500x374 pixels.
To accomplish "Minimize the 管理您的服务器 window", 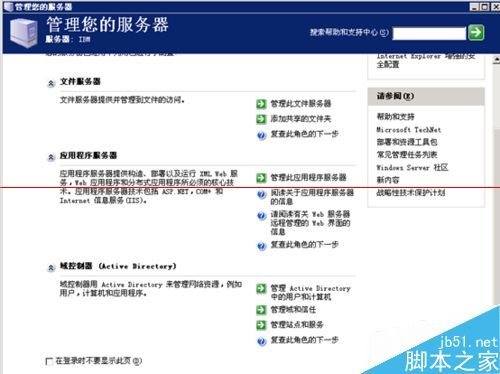I will click(474, 6).
